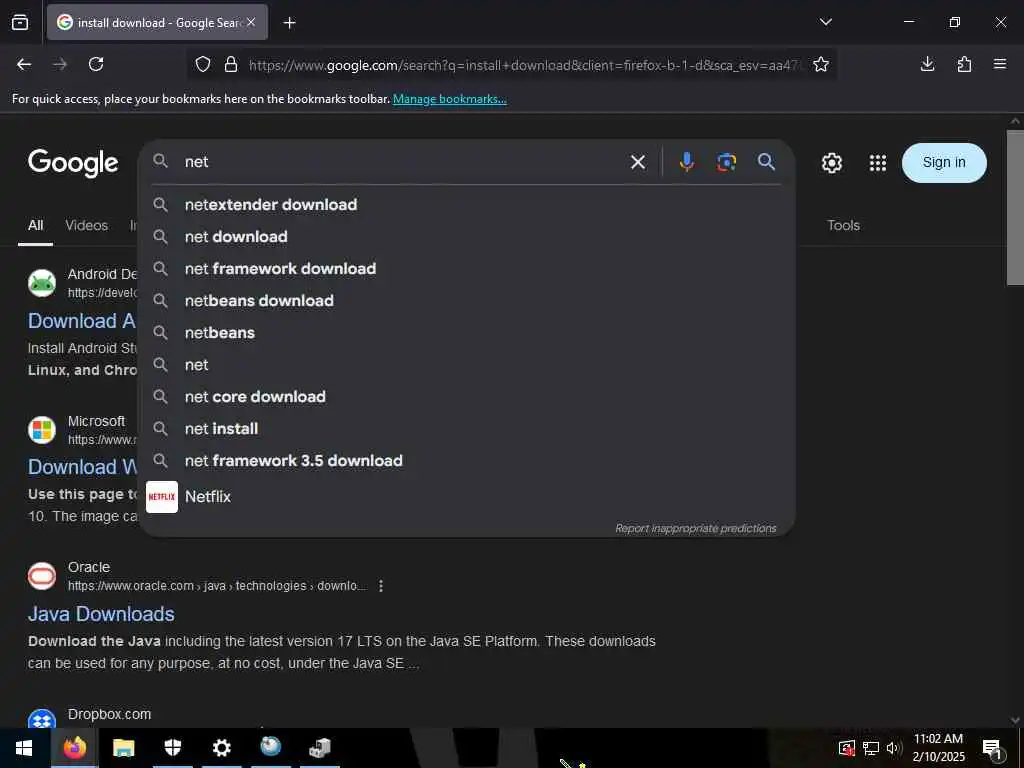Open the notification center icon
This screenshot has height=768, width=1024.
992,750
